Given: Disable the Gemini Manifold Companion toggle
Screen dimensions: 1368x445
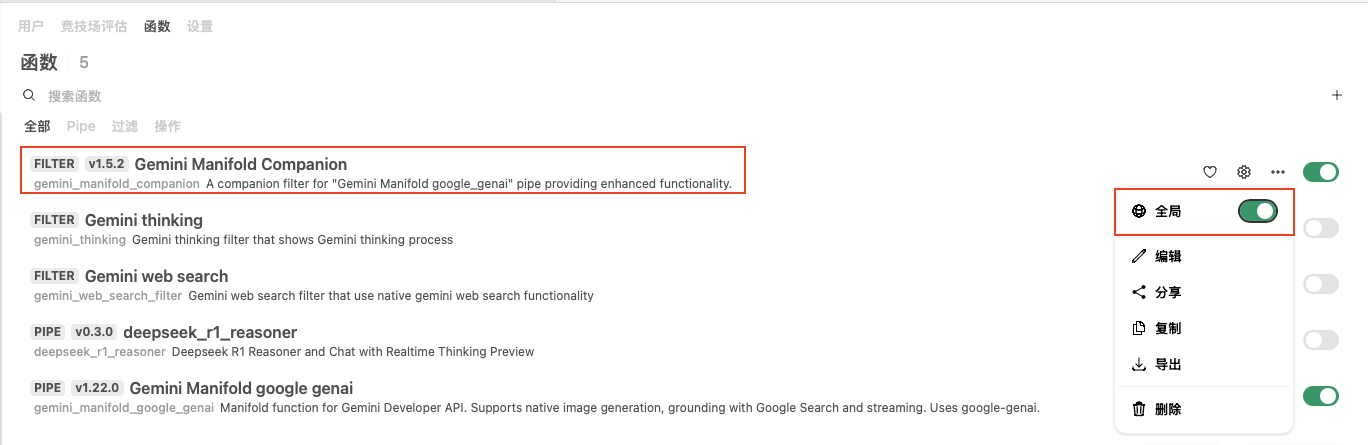Looking at the screenshot, I should click(1321, 172).
